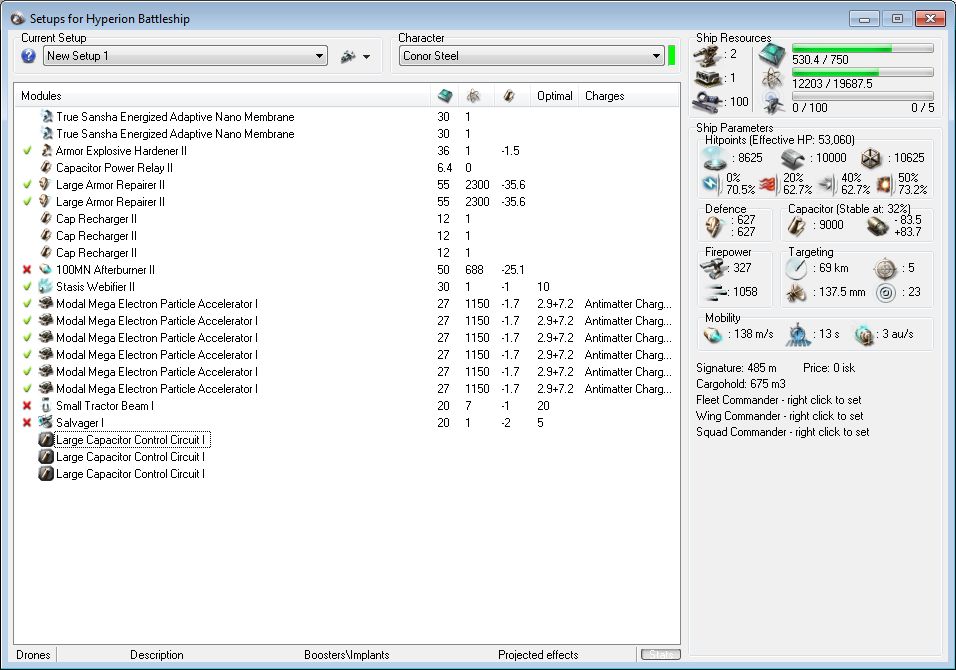956x670 pixels.
Task: Click the Armor Explosive Hardener II icon
Action: [46, 151]
